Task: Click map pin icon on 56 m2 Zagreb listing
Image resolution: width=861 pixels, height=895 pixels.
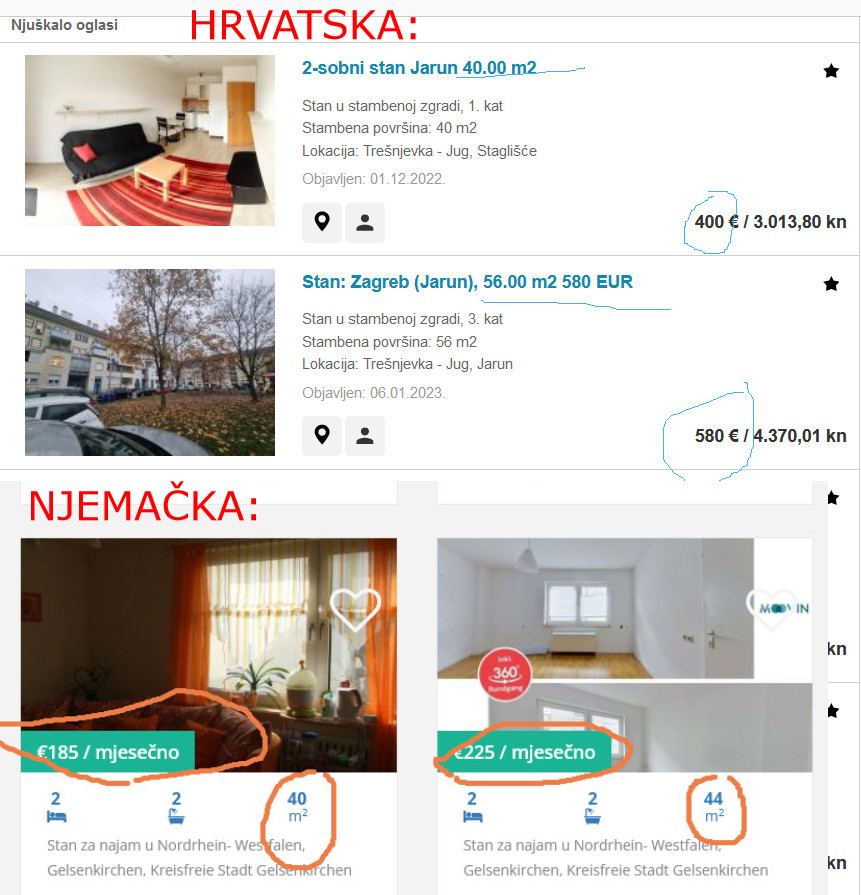Action: (322, 436)
